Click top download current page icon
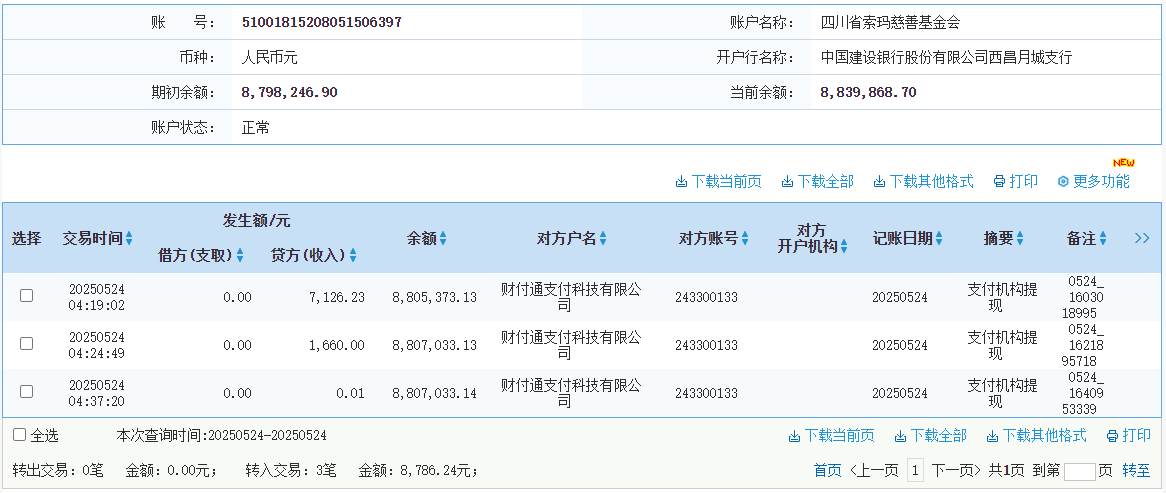Screen dimensions: 1166x493 coord(681,181)
